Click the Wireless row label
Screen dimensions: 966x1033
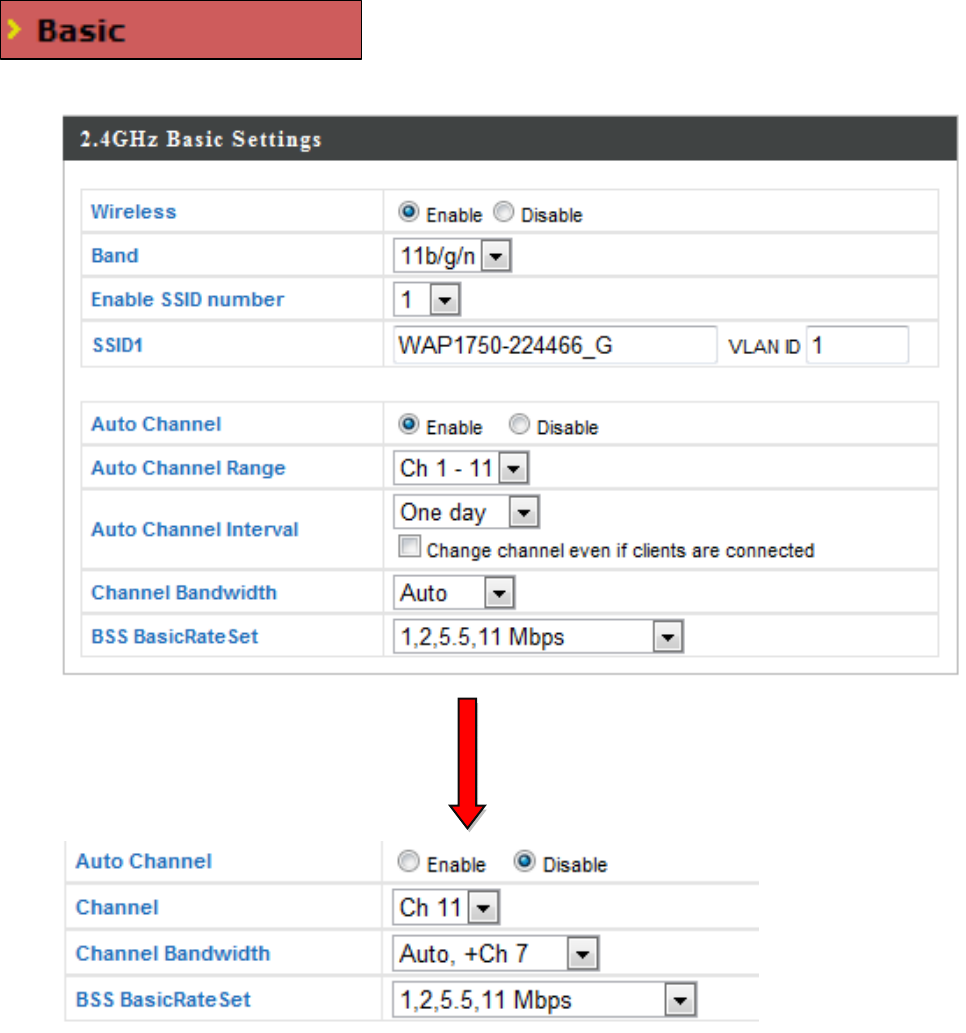(134, 211)
